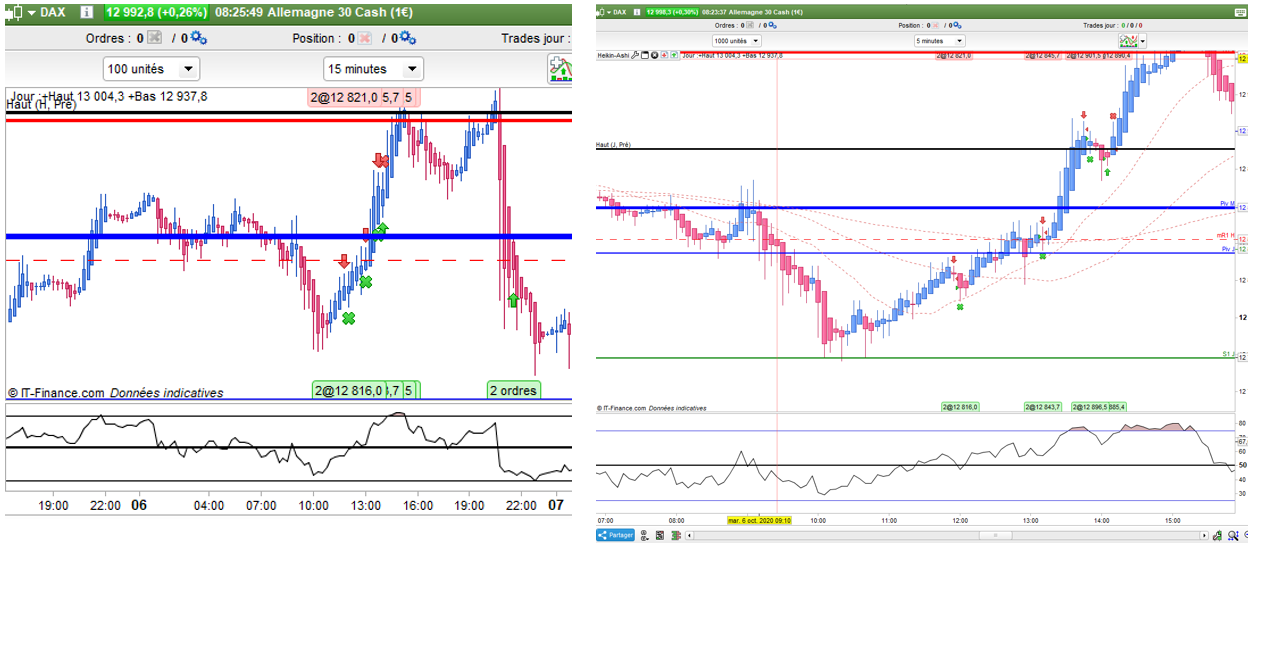Open position settings gear in right chart

point(957,25)
